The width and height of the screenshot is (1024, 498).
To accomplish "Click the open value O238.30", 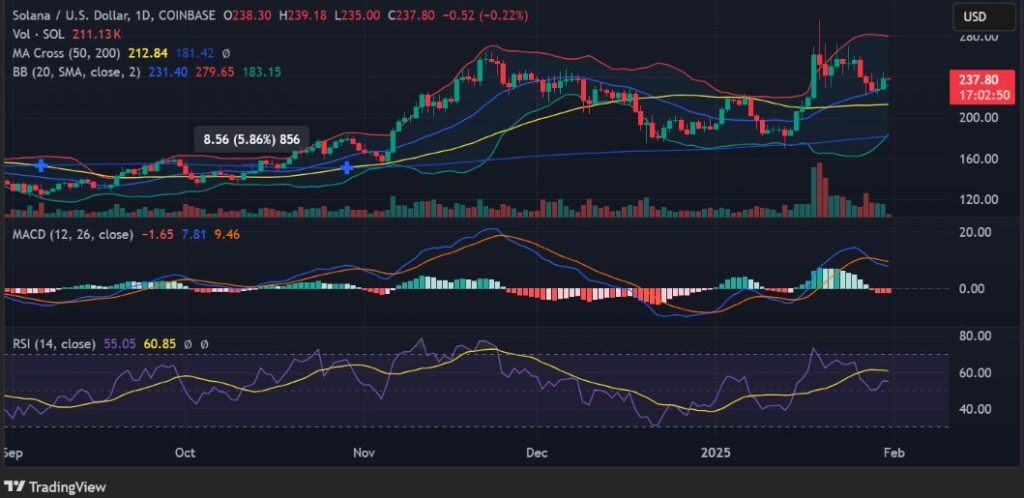I will [247, 15].
